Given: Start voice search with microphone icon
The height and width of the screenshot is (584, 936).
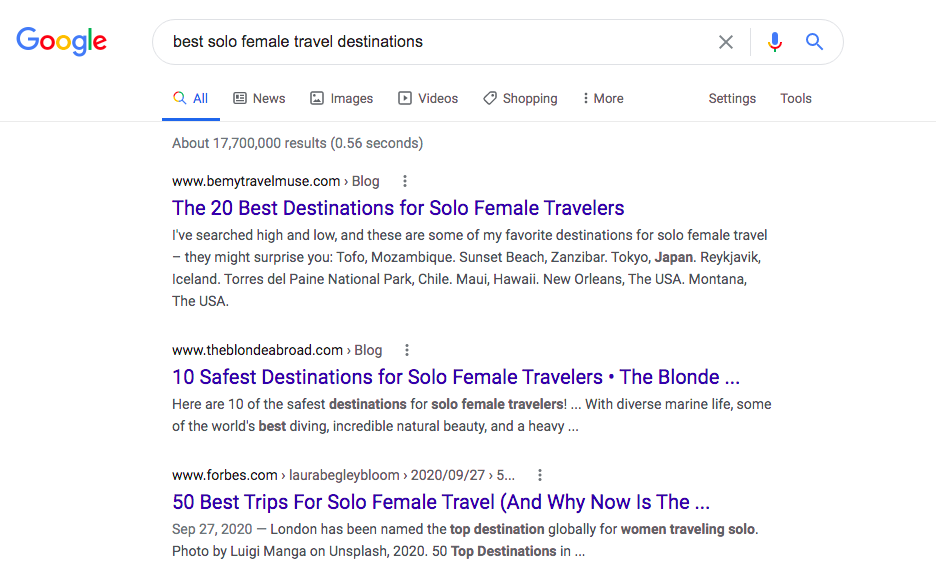Looking at the screenshot, I should [x=775, y=42].
